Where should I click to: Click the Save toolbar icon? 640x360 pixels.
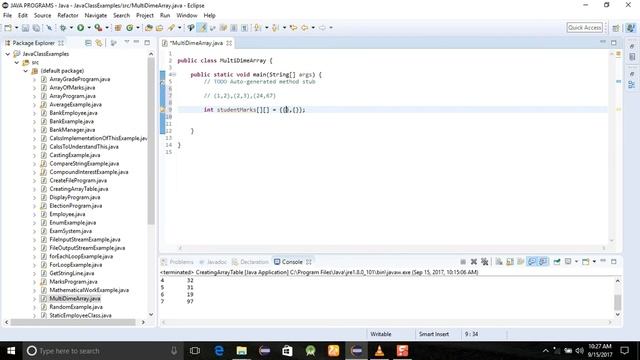(25, 28)
